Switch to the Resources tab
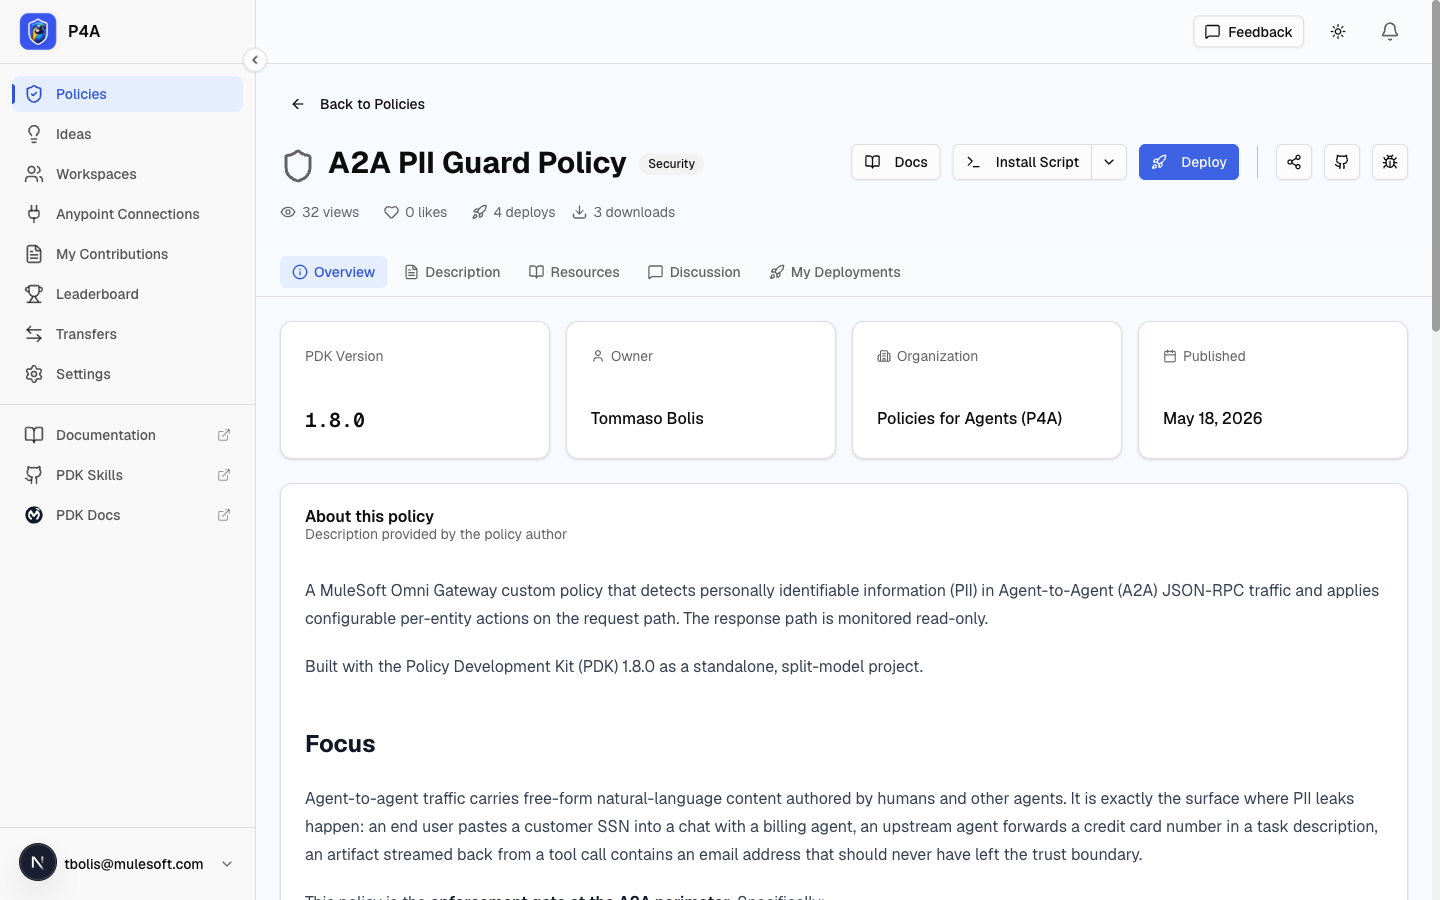The image size is (1440, 900). point(574,272)
